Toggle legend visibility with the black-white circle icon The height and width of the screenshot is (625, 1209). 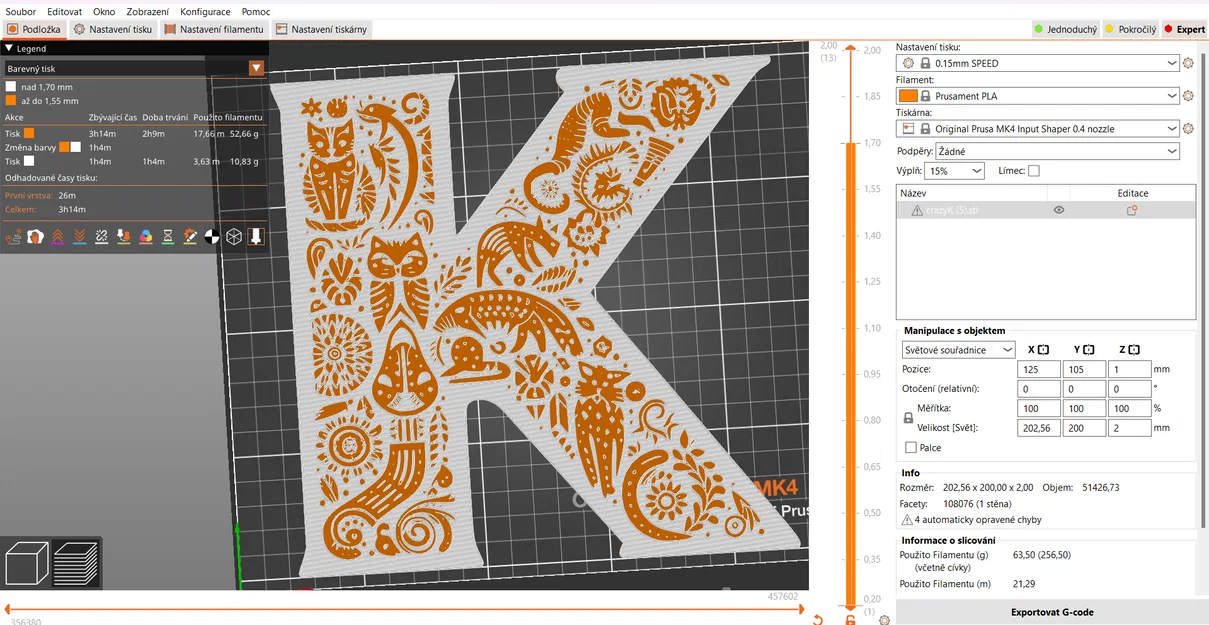tap(211, 237)
